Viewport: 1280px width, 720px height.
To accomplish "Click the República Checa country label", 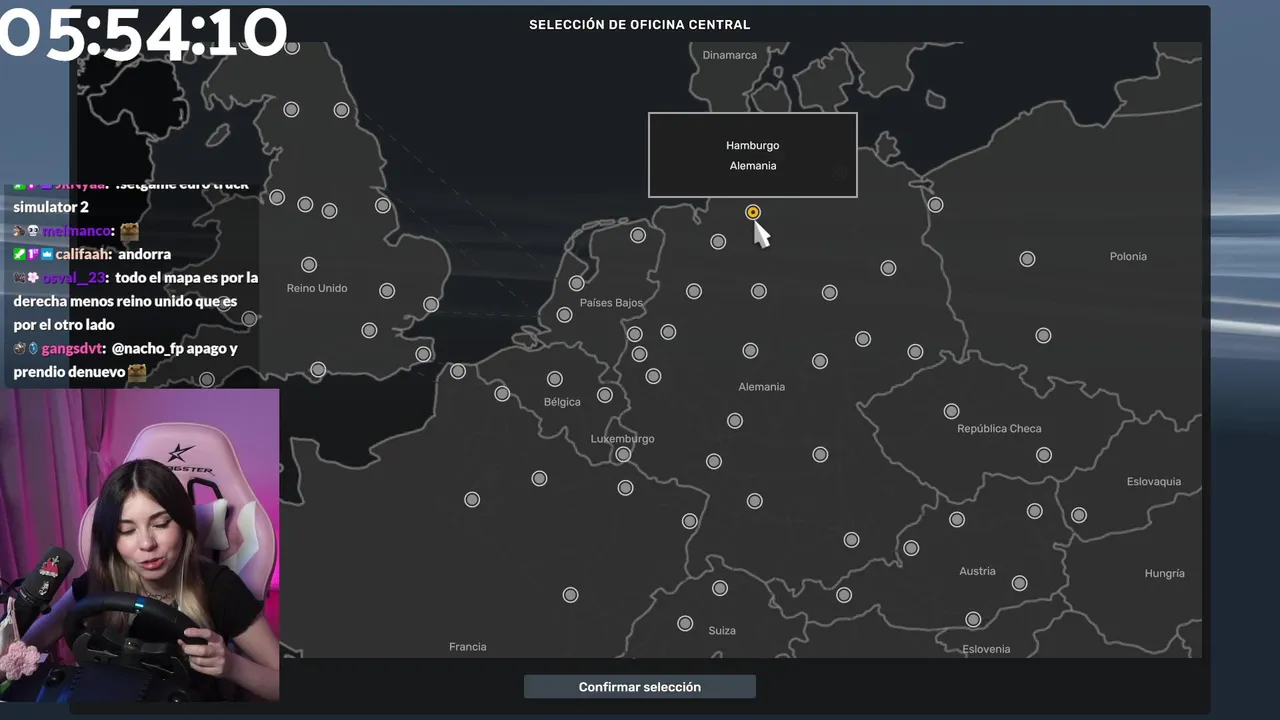I will pos(999,428).
